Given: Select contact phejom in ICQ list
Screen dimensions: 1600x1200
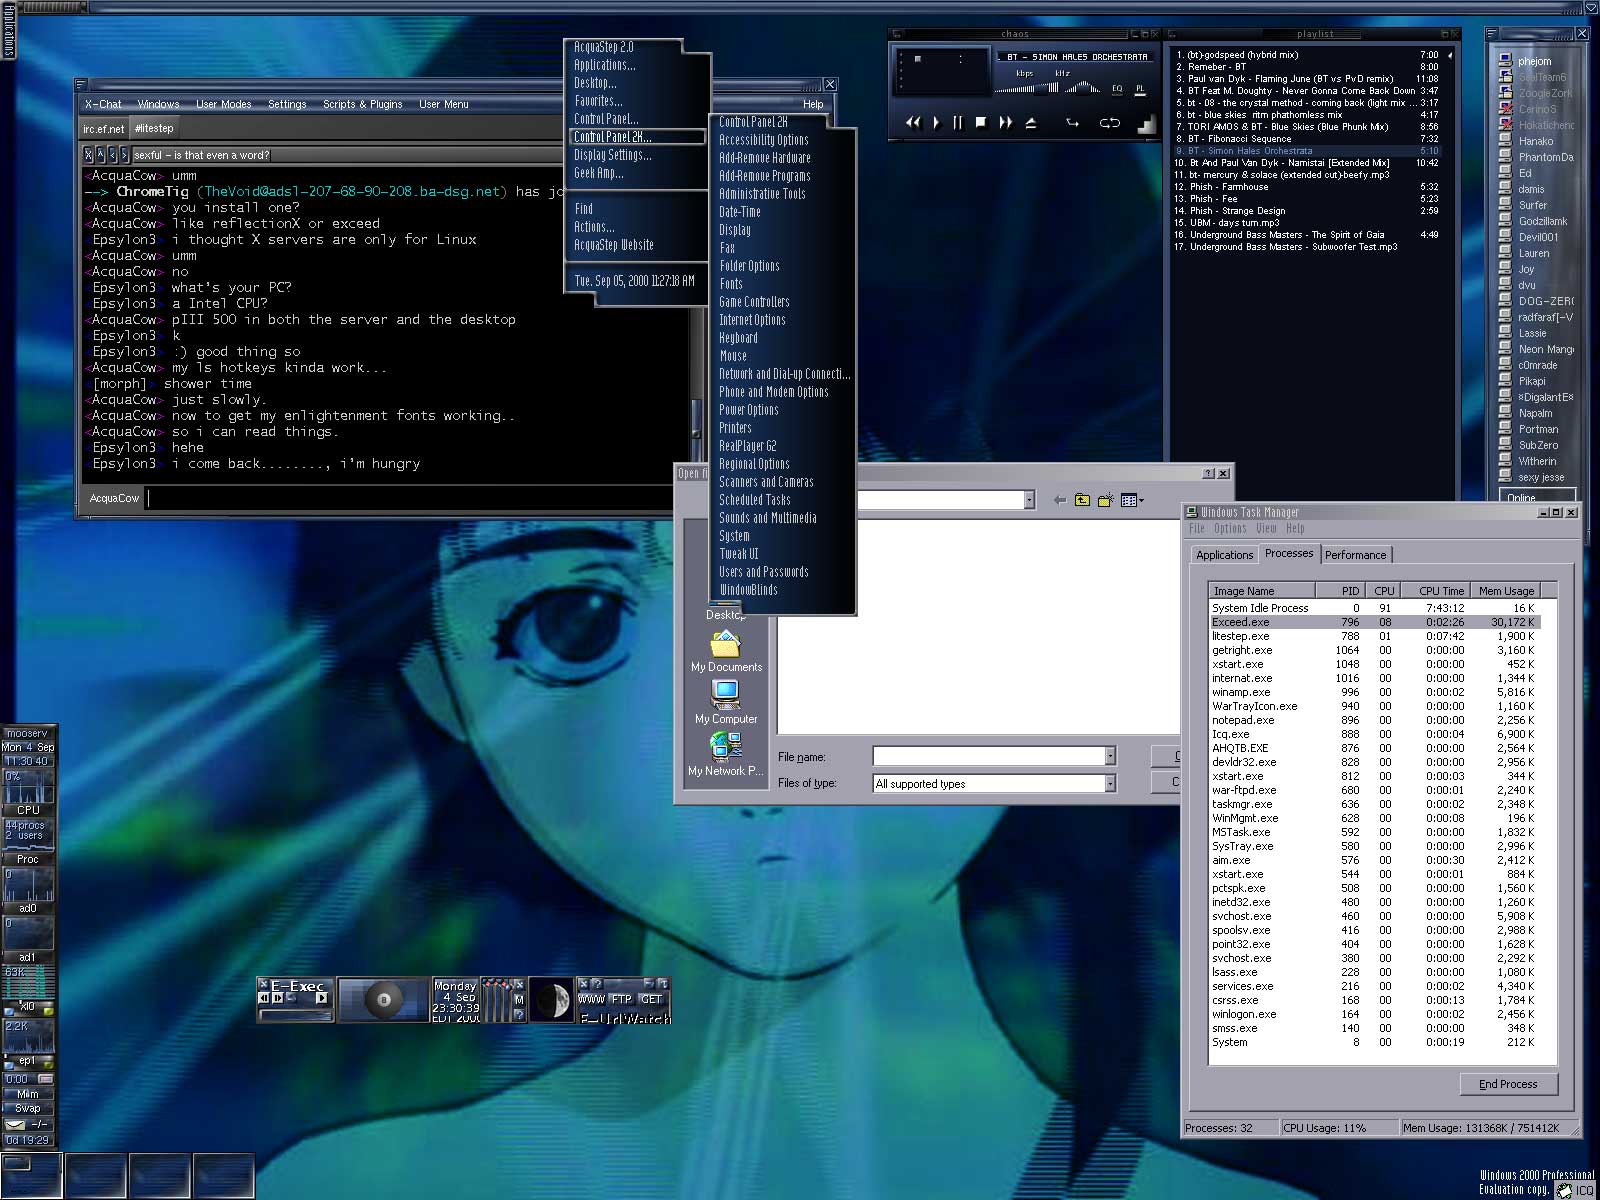Looking at the screenshot, I should coord(1537,61).
